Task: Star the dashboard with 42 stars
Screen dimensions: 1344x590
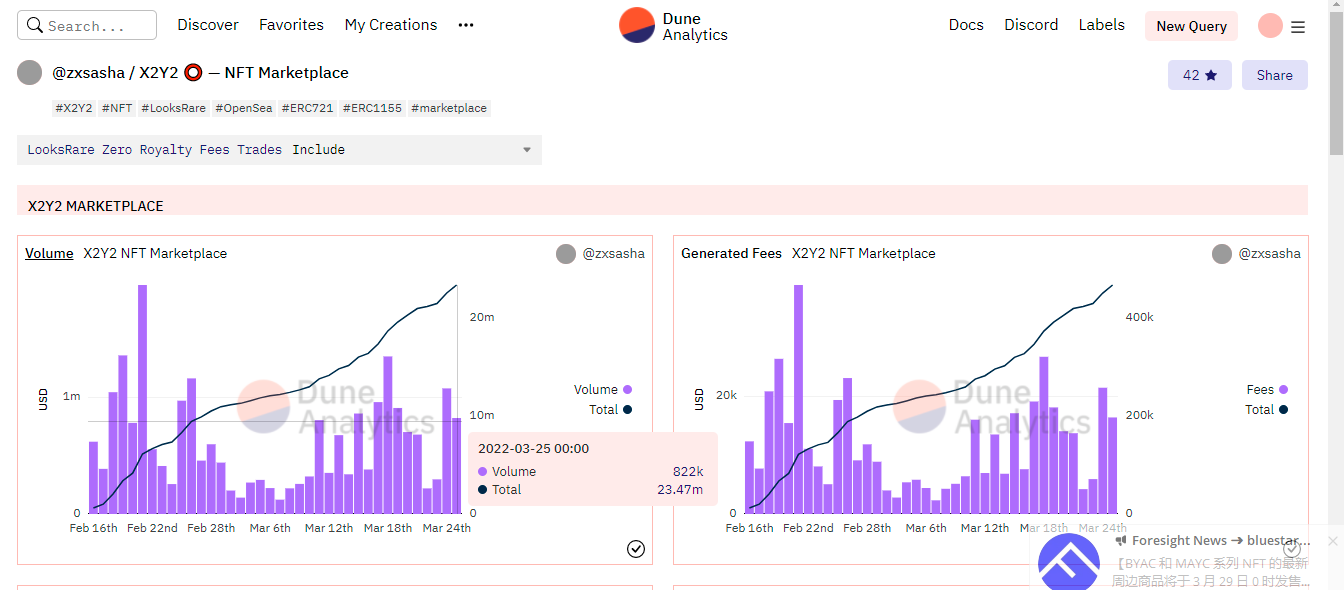Action: click(1199, 75)
